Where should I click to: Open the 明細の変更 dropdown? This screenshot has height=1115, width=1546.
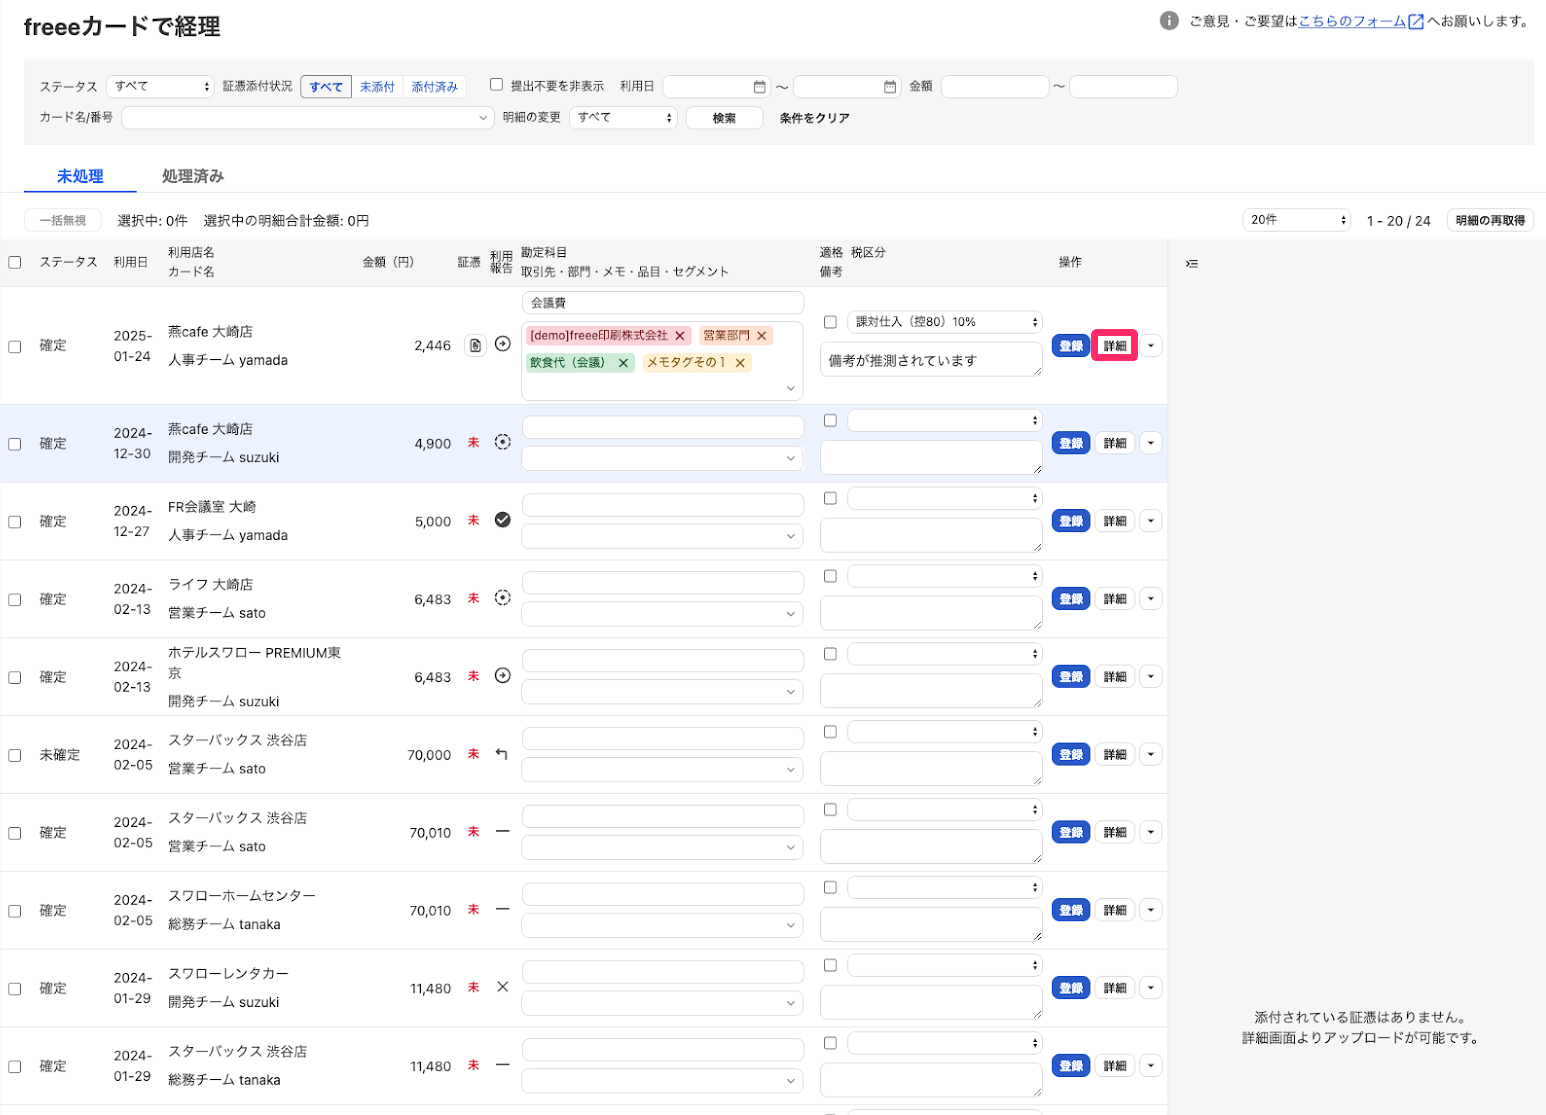coord(623,118)
